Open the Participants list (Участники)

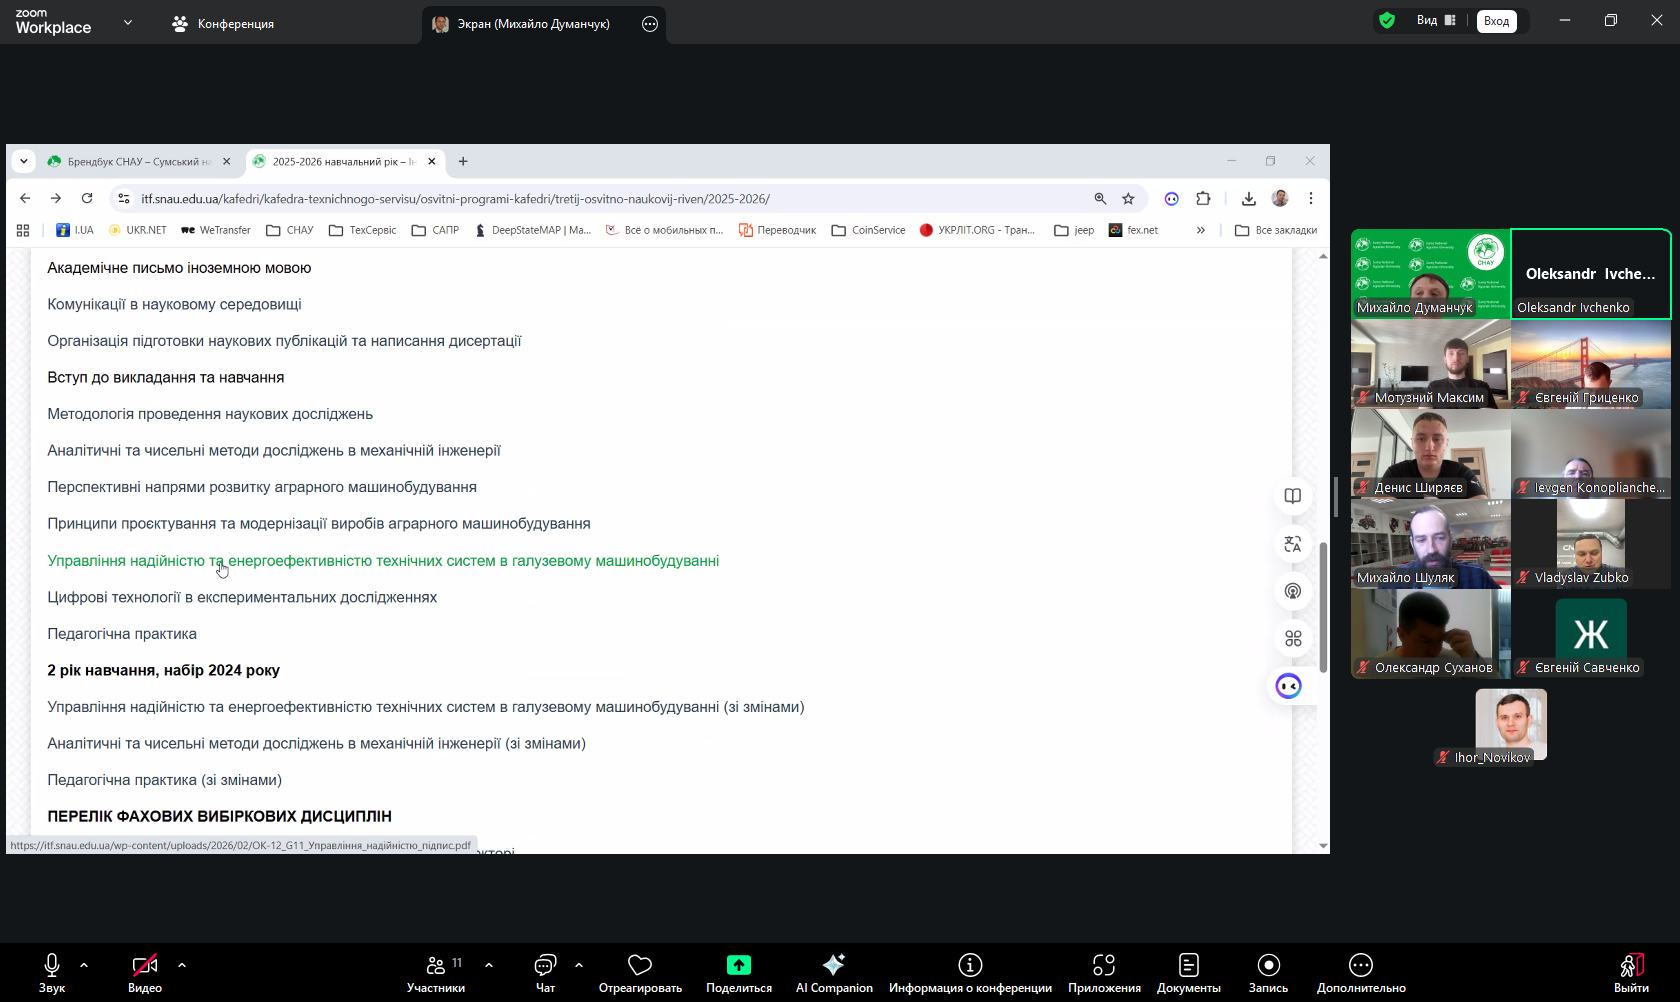point(436,972)
